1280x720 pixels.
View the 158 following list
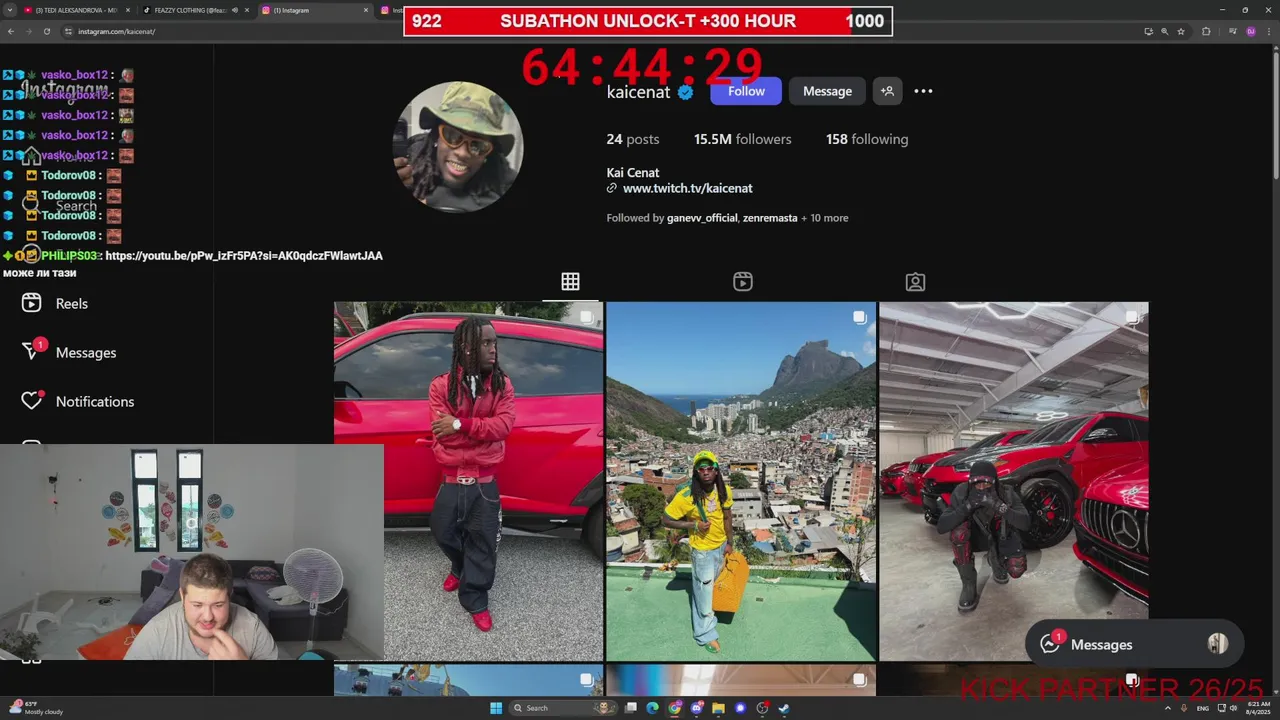[867, 139]
